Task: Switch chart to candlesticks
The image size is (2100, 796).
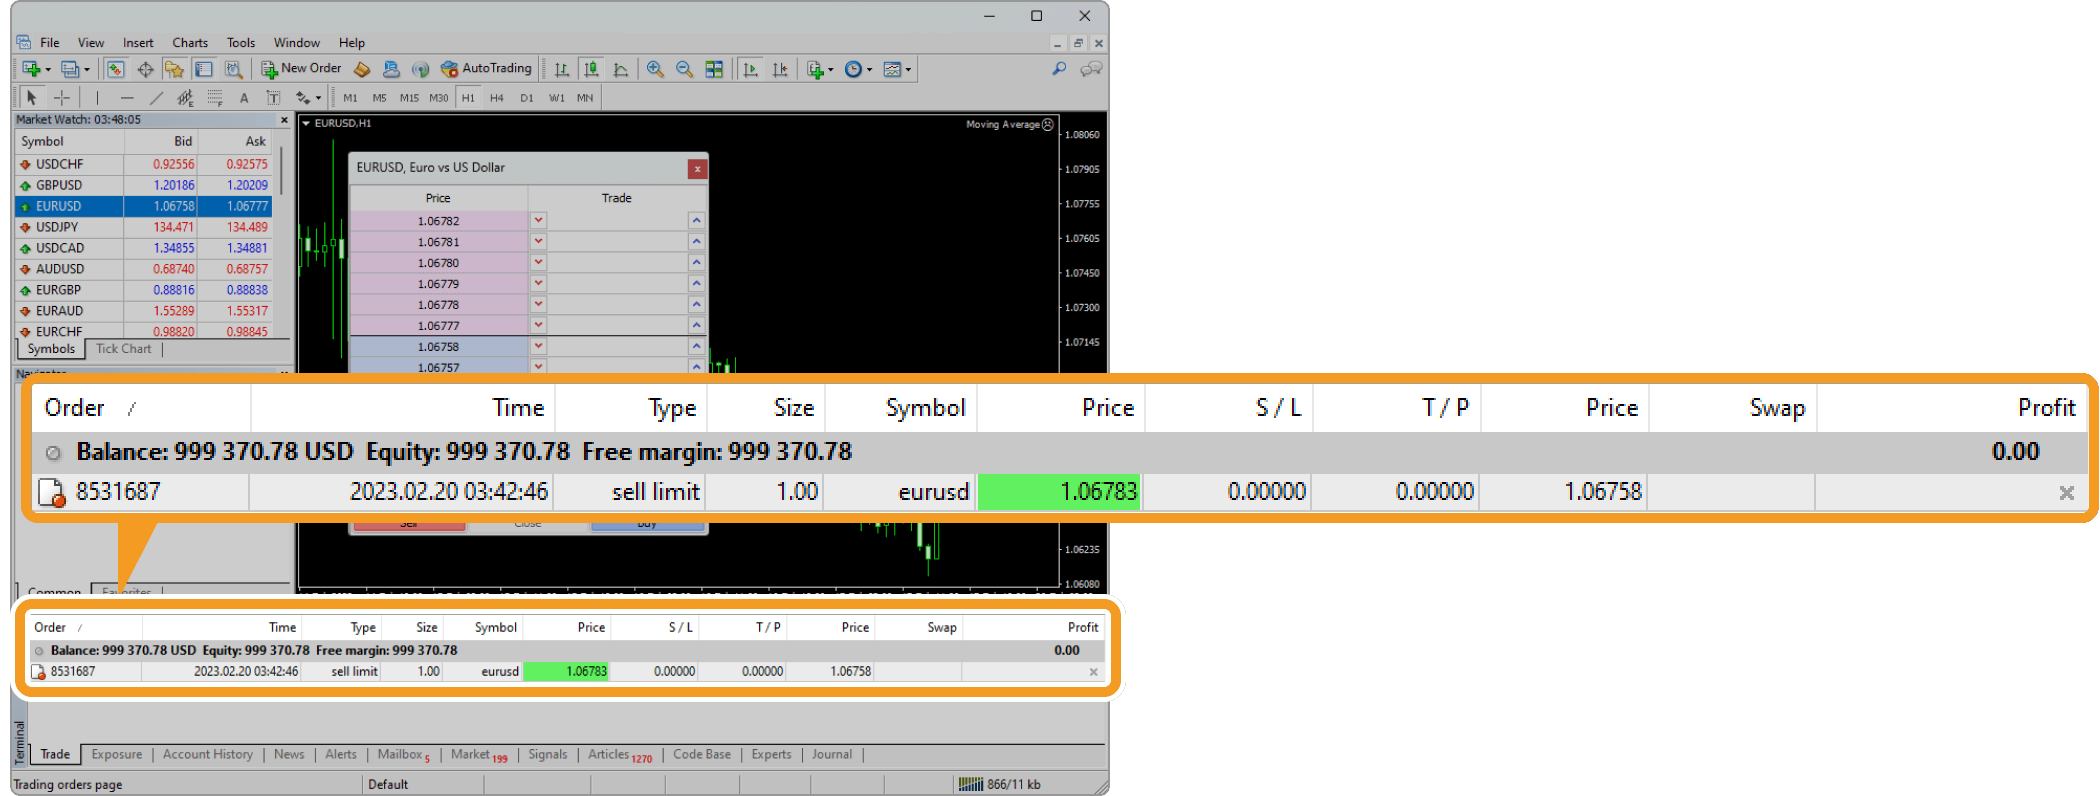Action: click(x=591, y=69)
